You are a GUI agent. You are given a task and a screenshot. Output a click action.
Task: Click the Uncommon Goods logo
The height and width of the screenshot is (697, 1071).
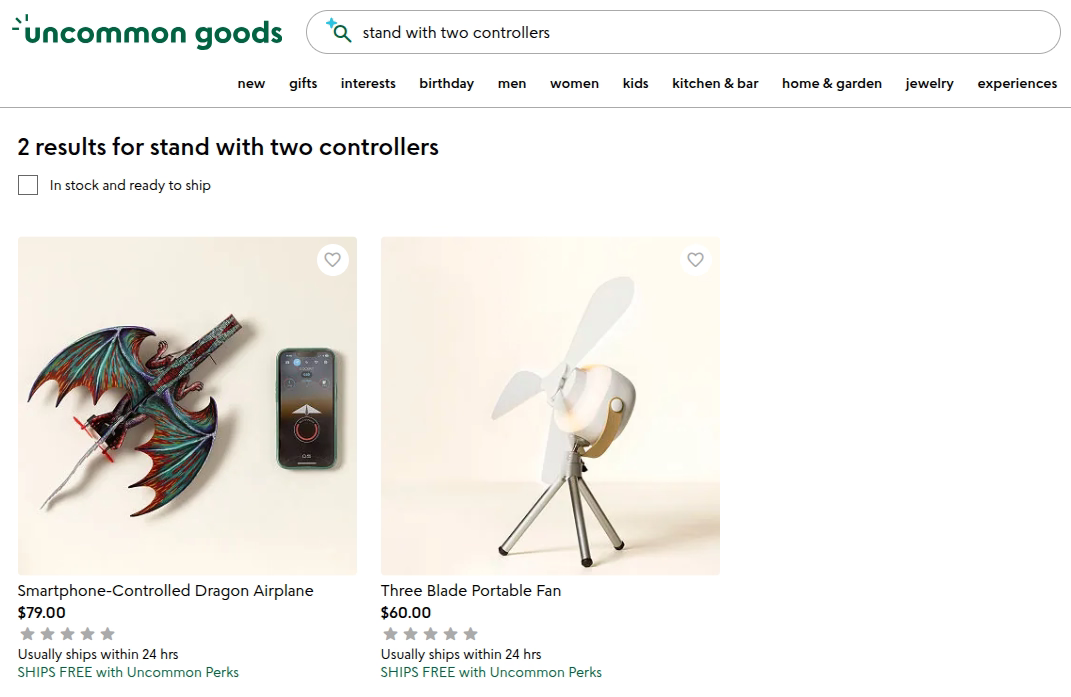[148, 33]
